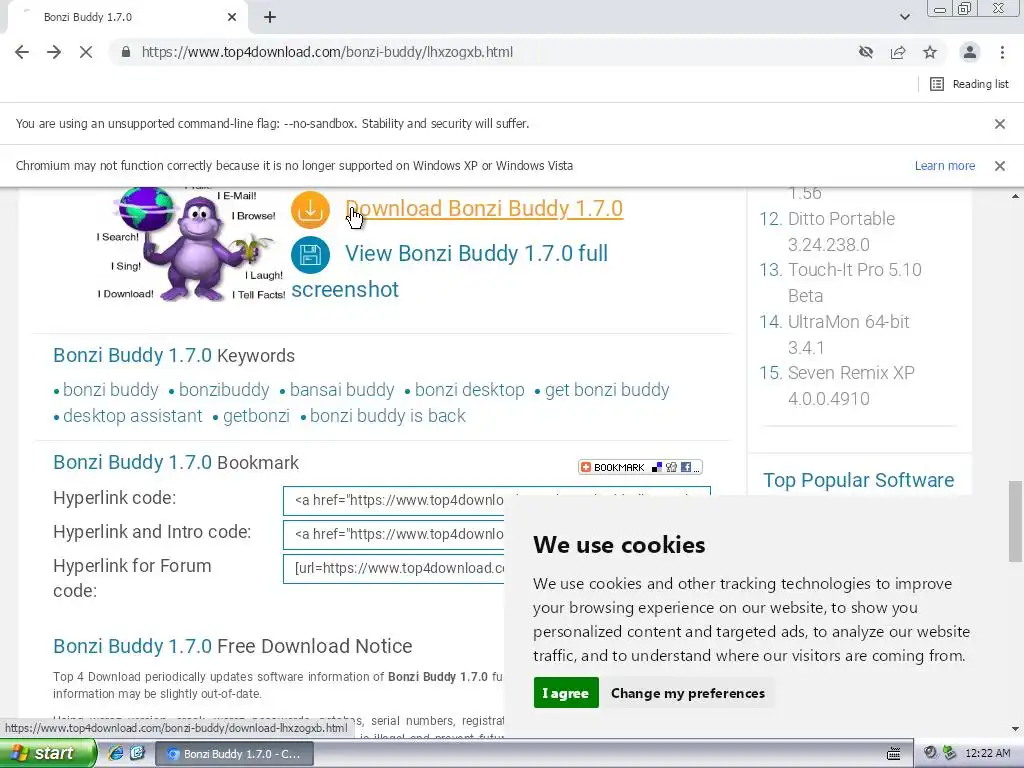The image size is (1024, 768).
Task: Click the Hyperlink for Forum code field
Action: click(394, 569)
